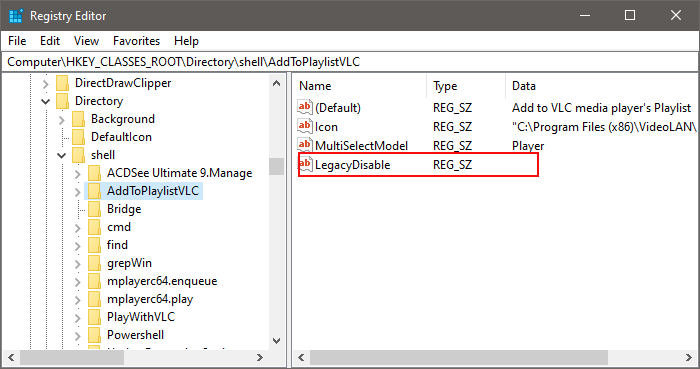Select the Bridge folder icon
700x369 pixels.
(95, 209)
